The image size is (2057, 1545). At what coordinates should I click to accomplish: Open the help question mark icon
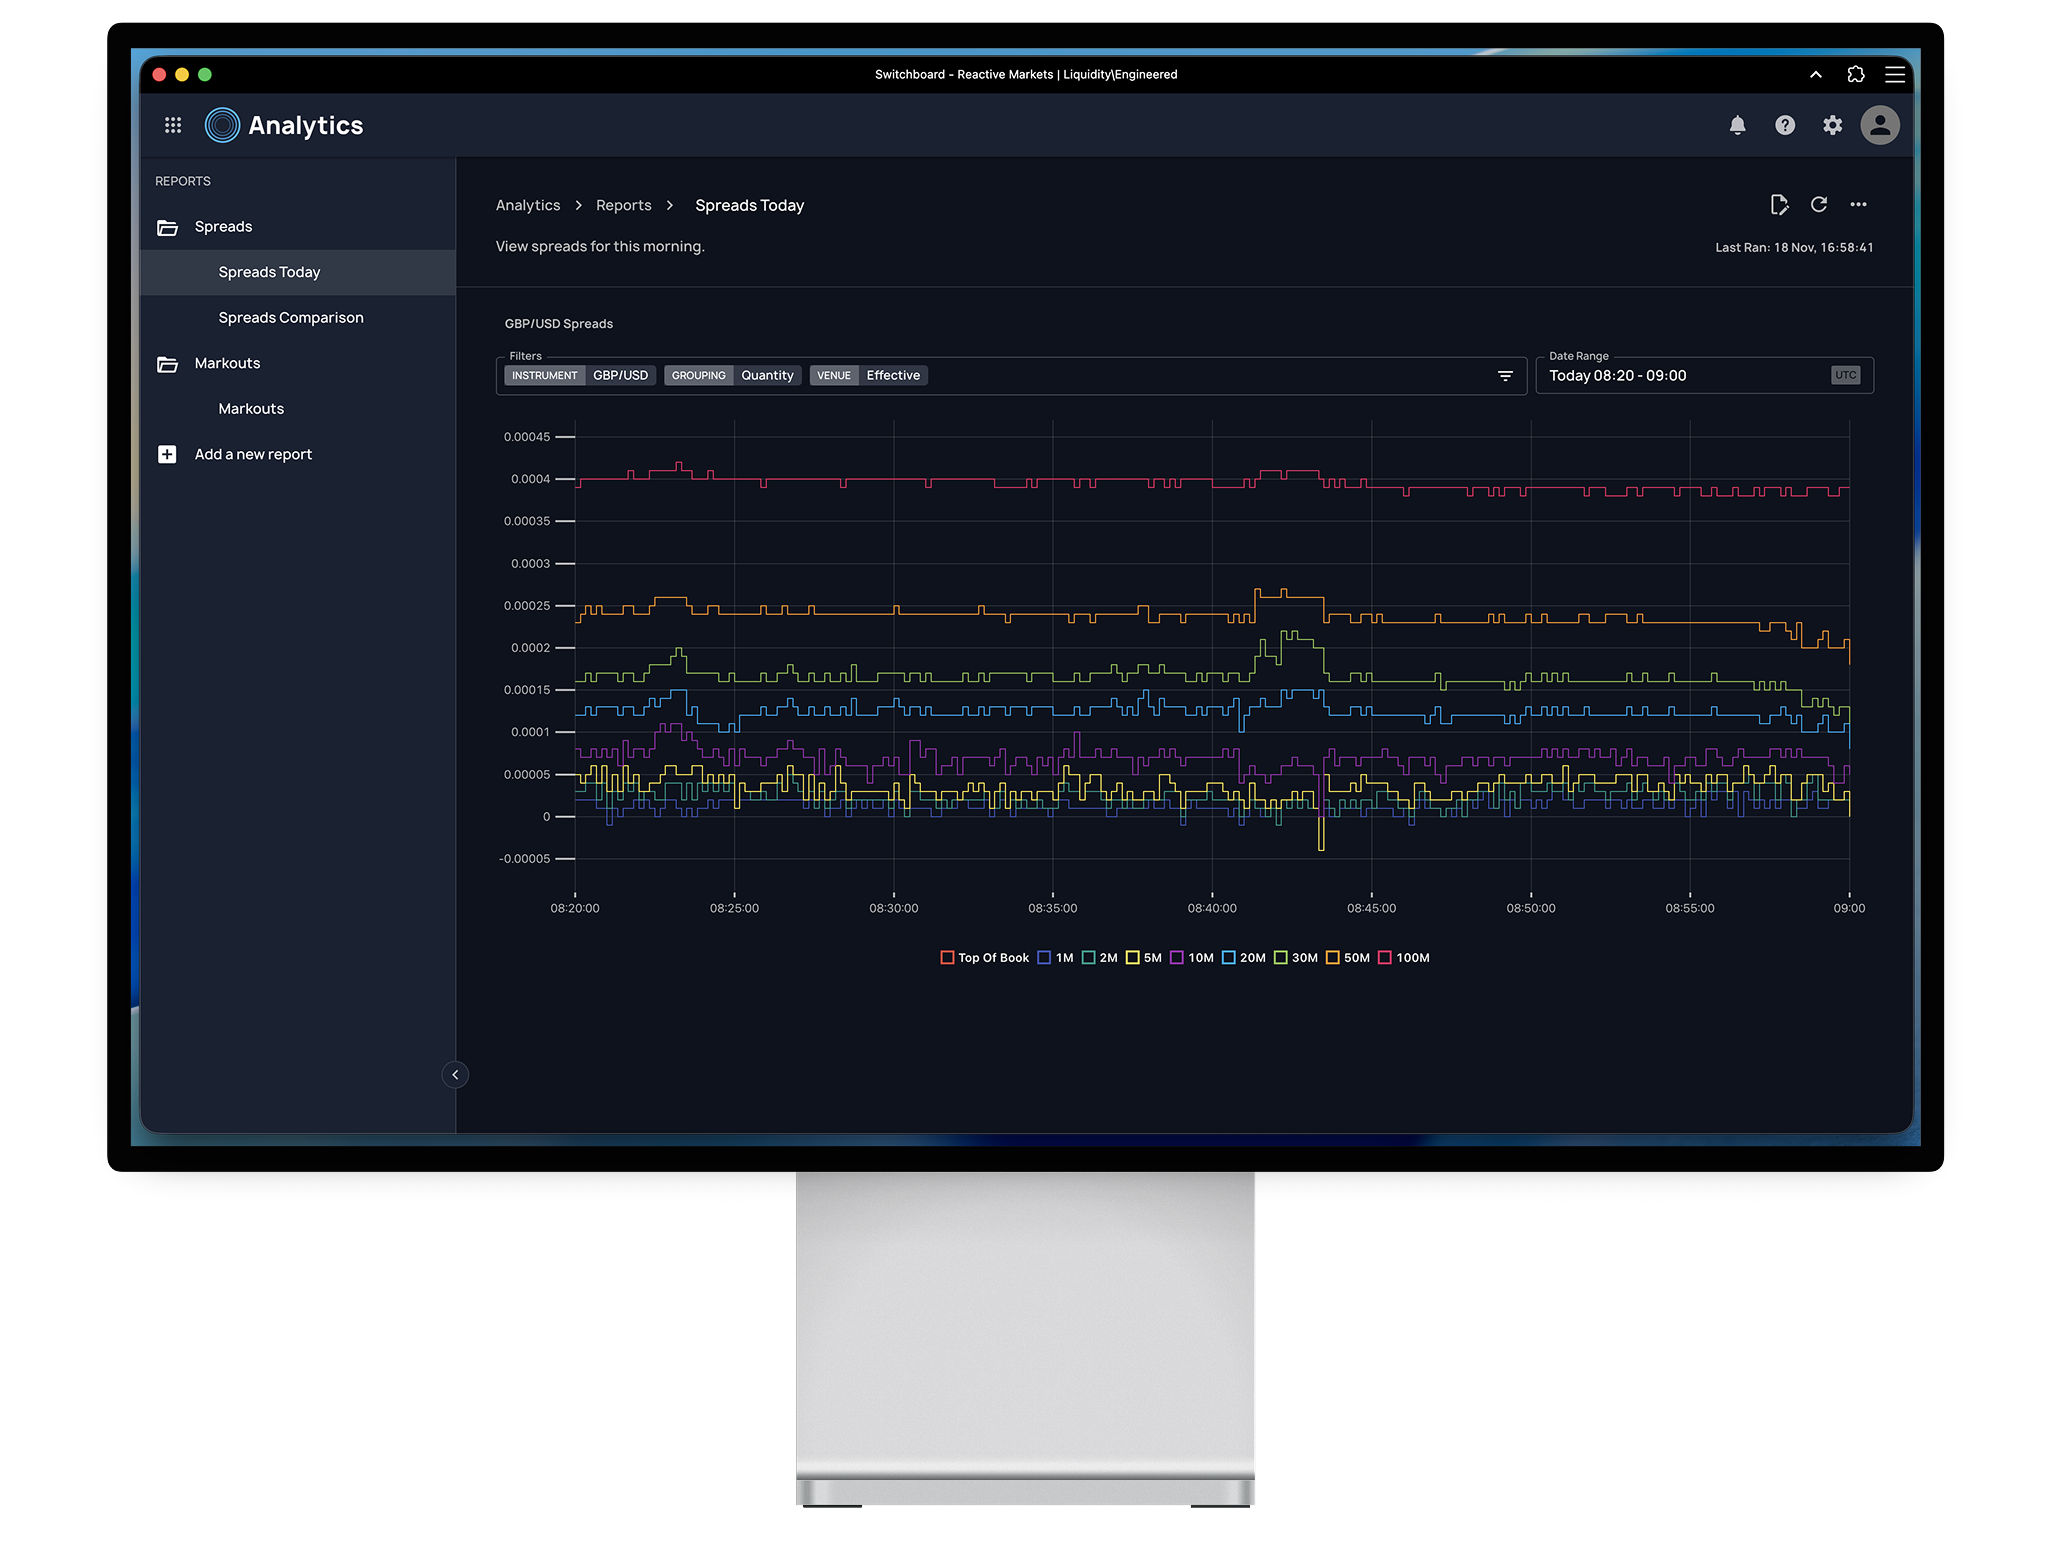(1785, 125)
